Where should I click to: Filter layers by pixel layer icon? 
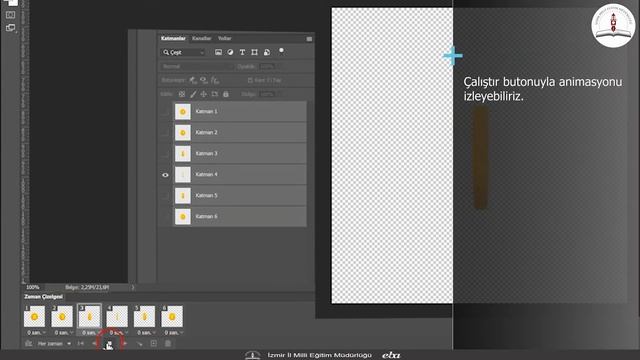point(218,52)
